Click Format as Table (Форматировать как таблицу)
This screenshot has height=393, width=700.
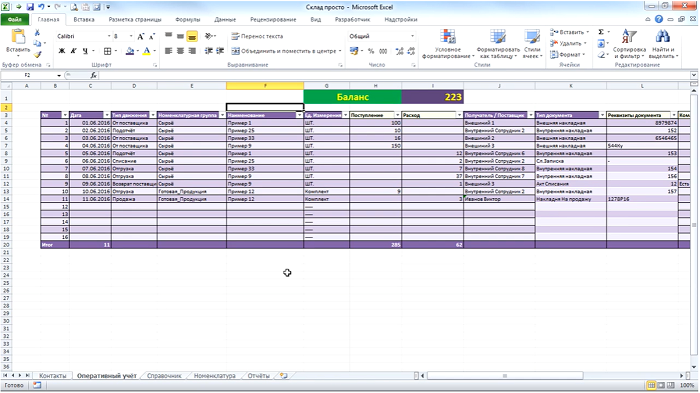[498, 44]
